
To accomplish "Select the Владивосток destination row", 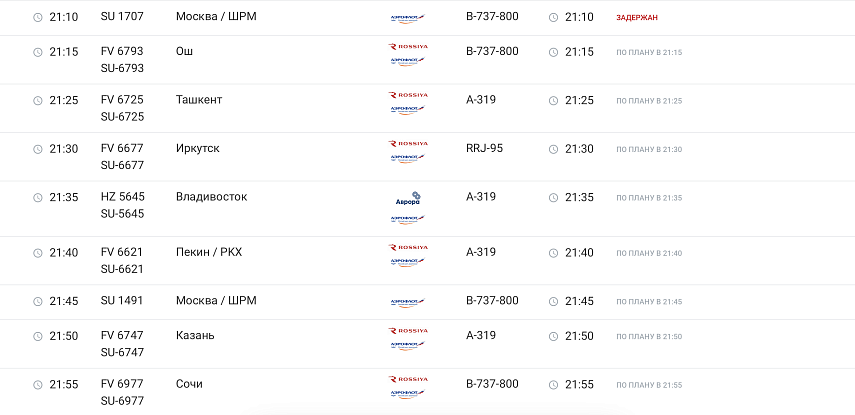I will [211, 197].
